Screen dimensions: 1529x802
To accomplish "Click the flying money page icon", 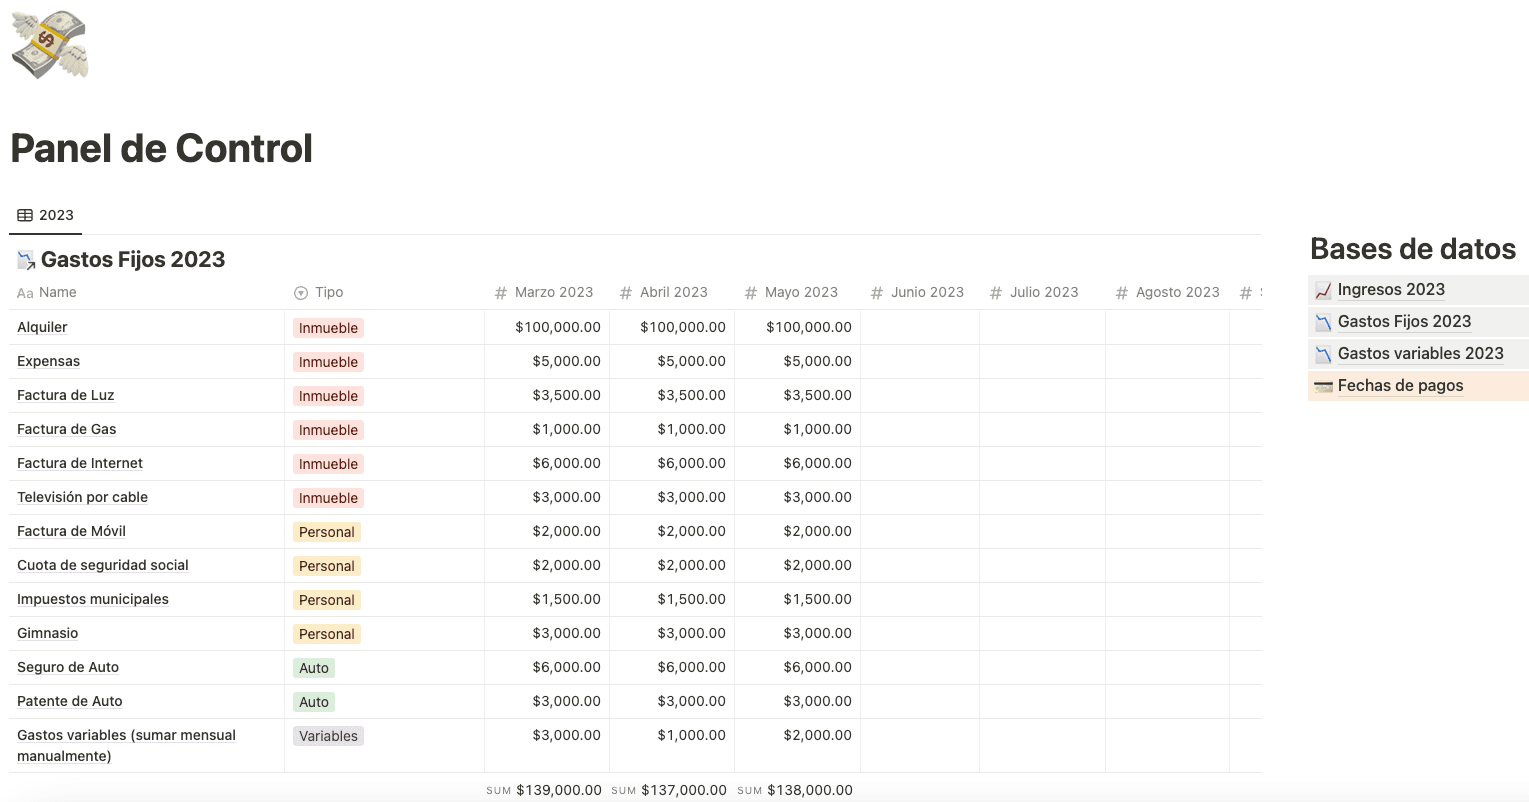I will coord(49,45).
